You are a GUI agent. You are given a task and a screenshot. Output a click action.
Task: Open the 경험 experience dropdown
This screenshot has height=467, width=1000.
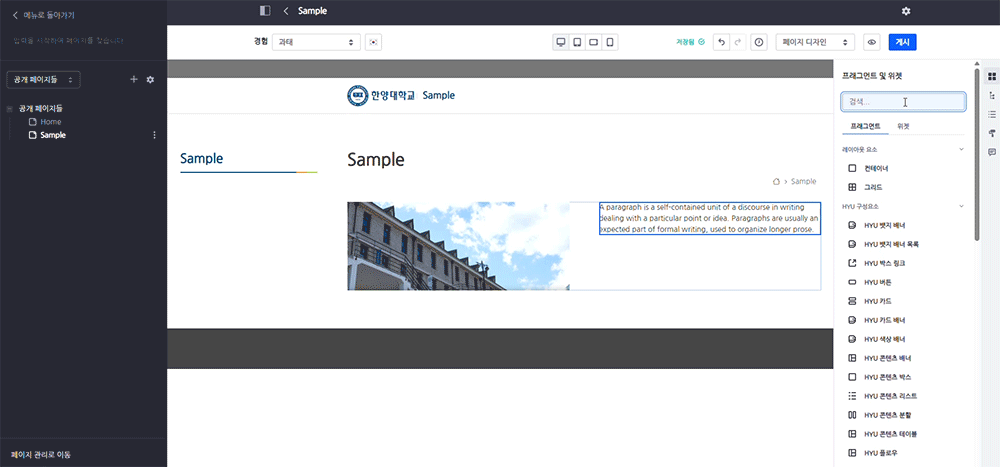(316, 42)
